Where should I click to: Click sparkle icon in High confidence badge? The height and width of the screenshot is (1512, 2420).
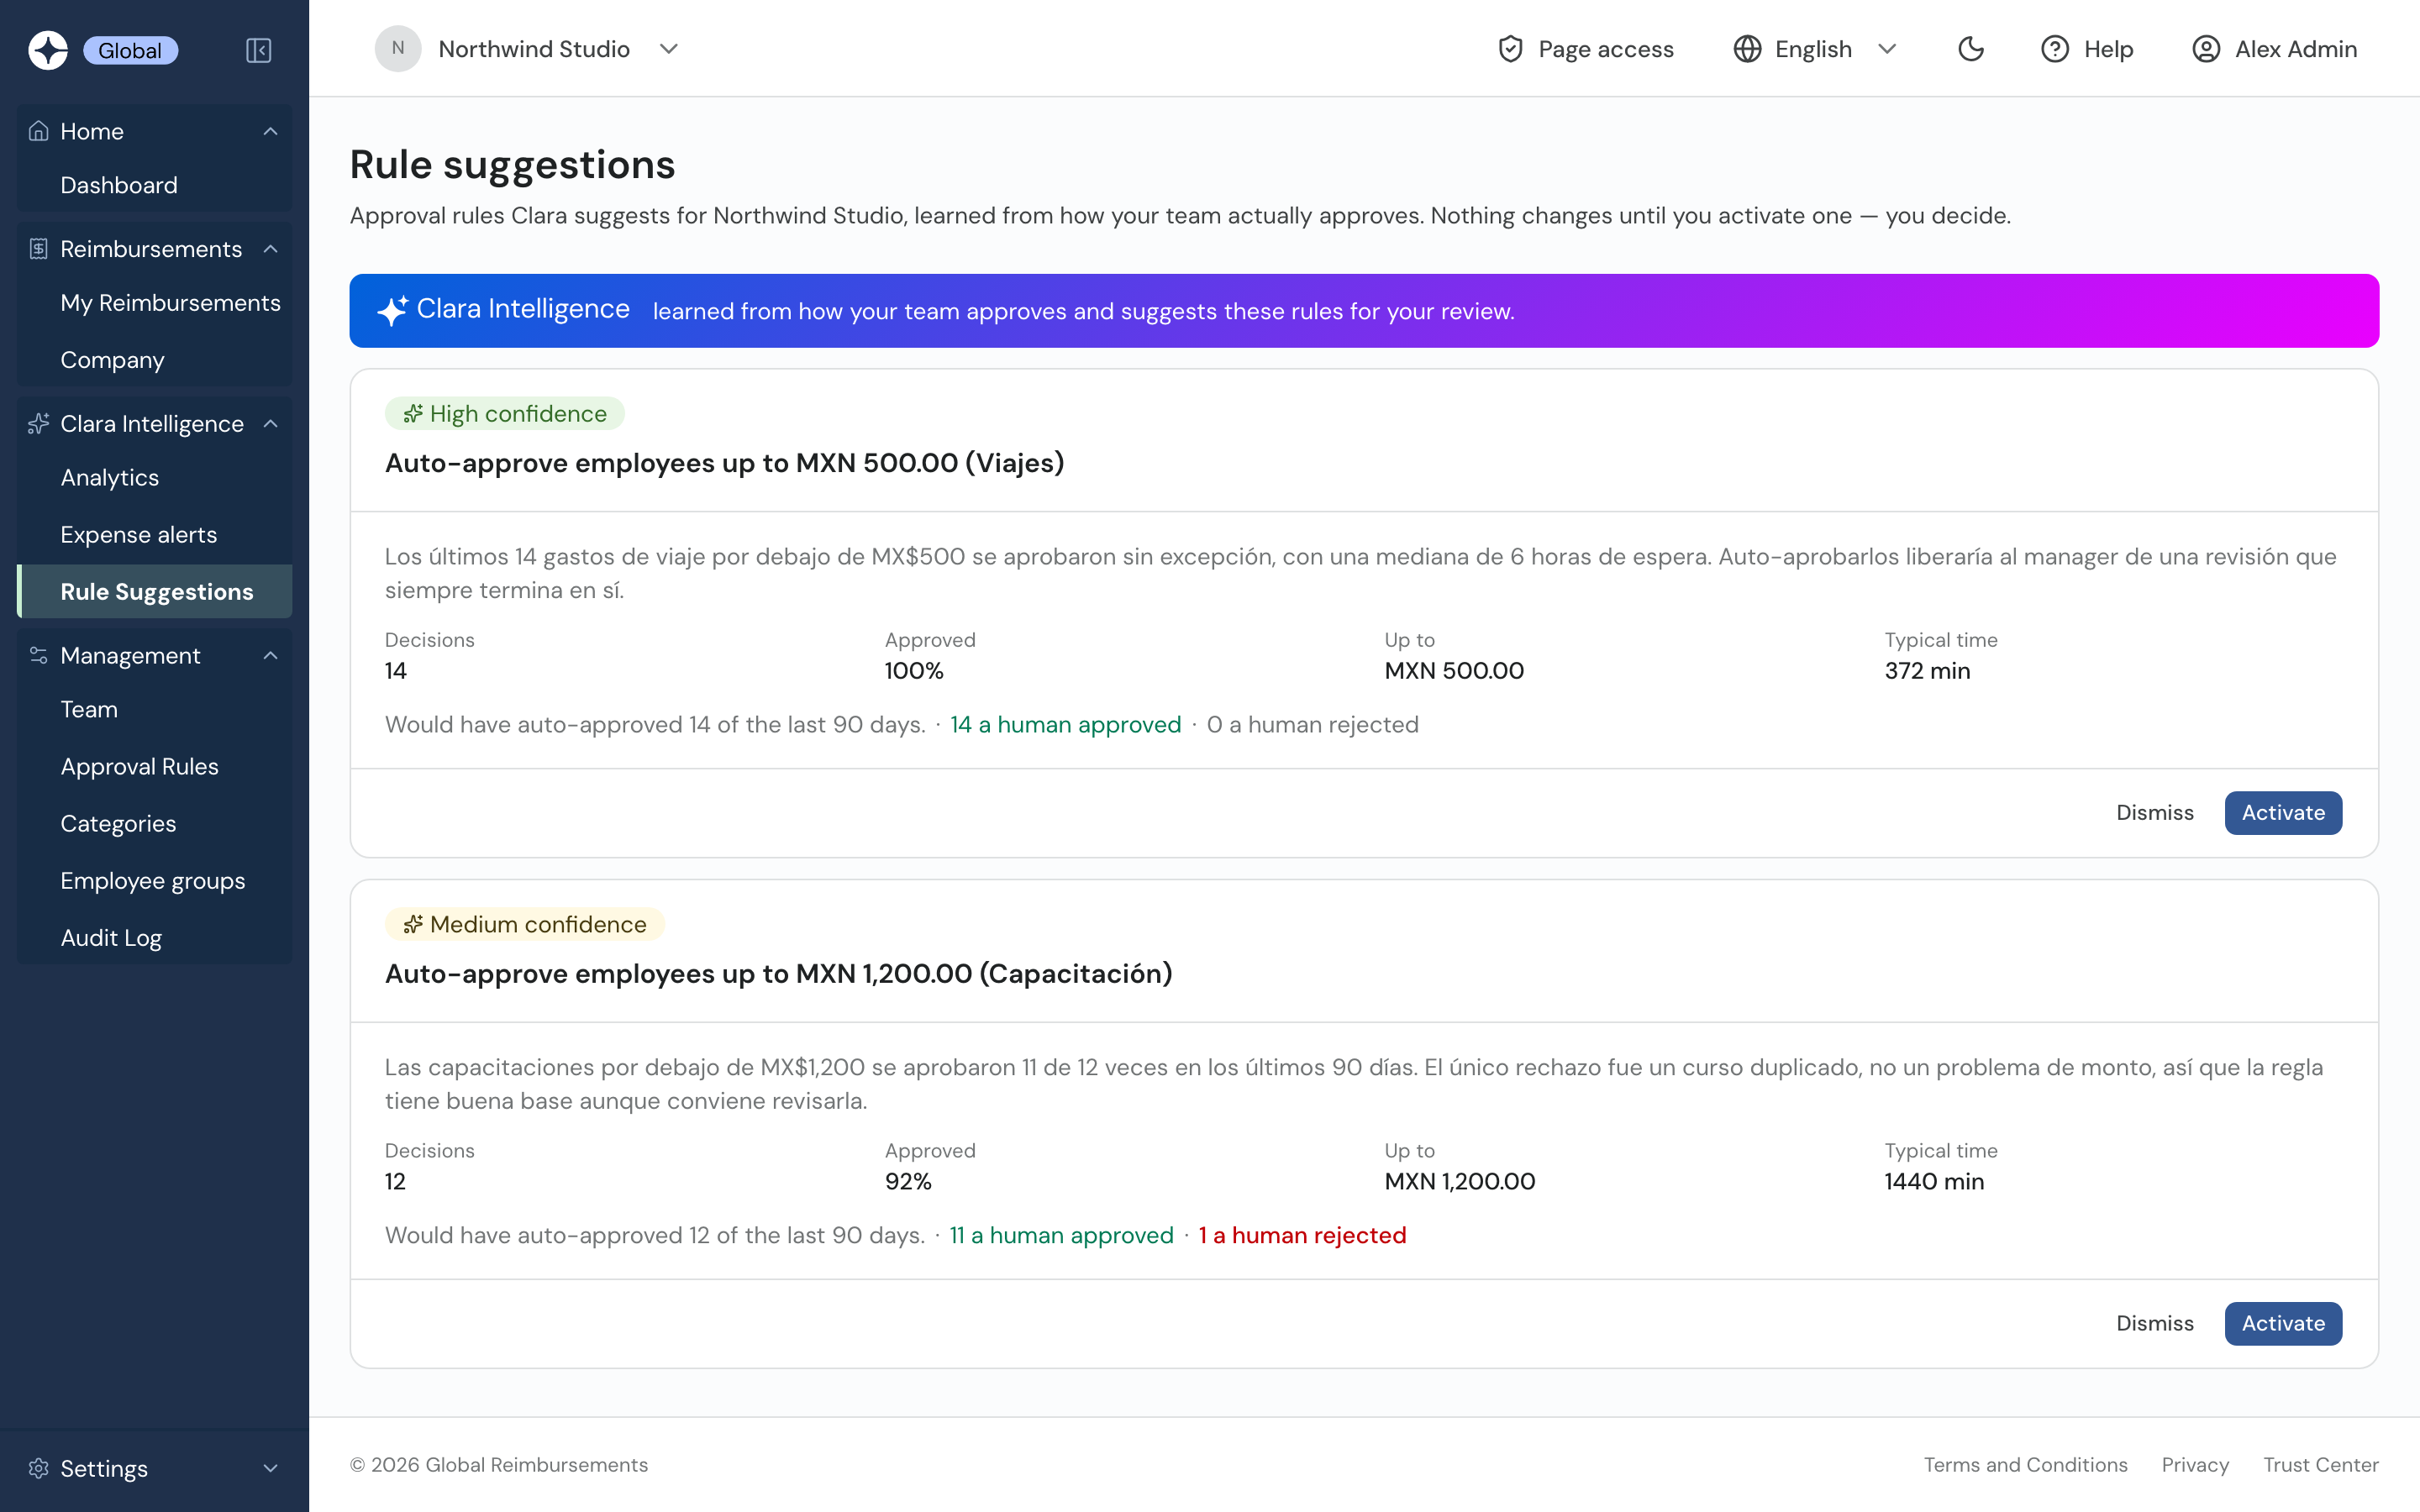[x=413, y=414]
